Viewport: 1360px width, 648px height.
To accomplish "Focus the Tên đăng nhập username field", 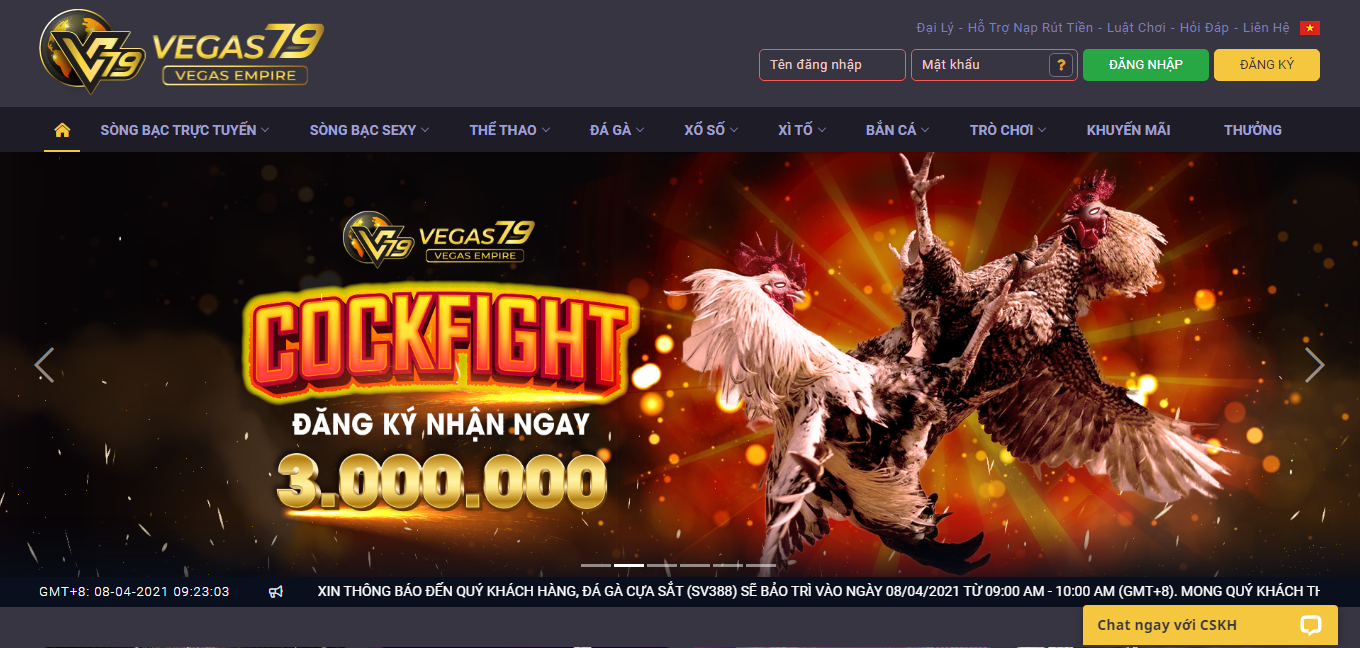I will click(832, 65).
